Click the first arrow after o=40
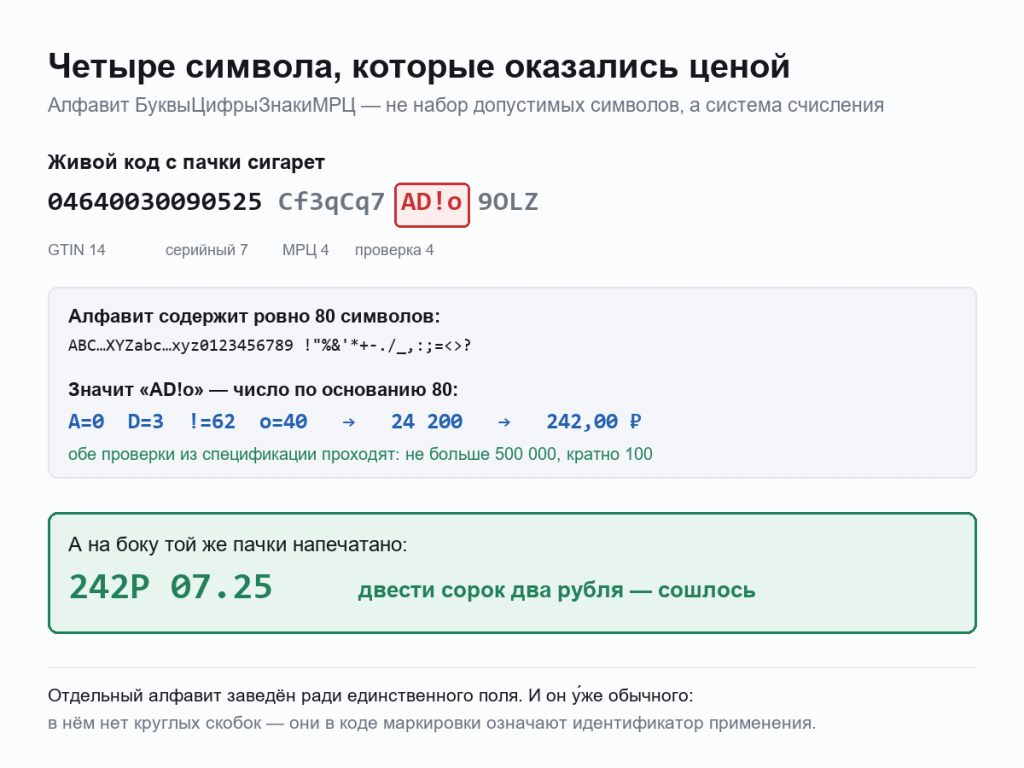Image resolution: width=1024 pixels, height=768 pixels. click(349, 423)
